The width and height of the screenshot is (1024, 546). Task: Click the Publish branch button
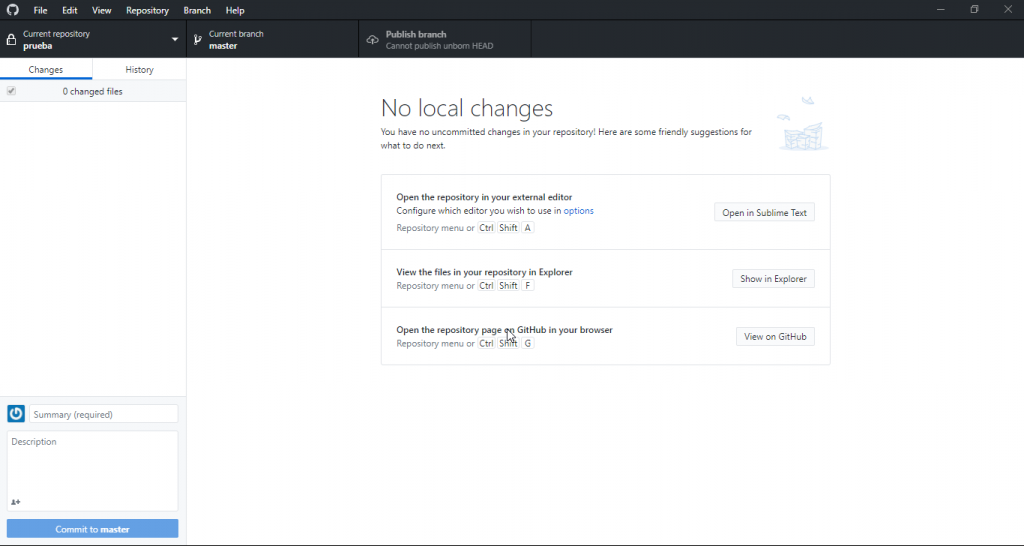pos(445,39)
